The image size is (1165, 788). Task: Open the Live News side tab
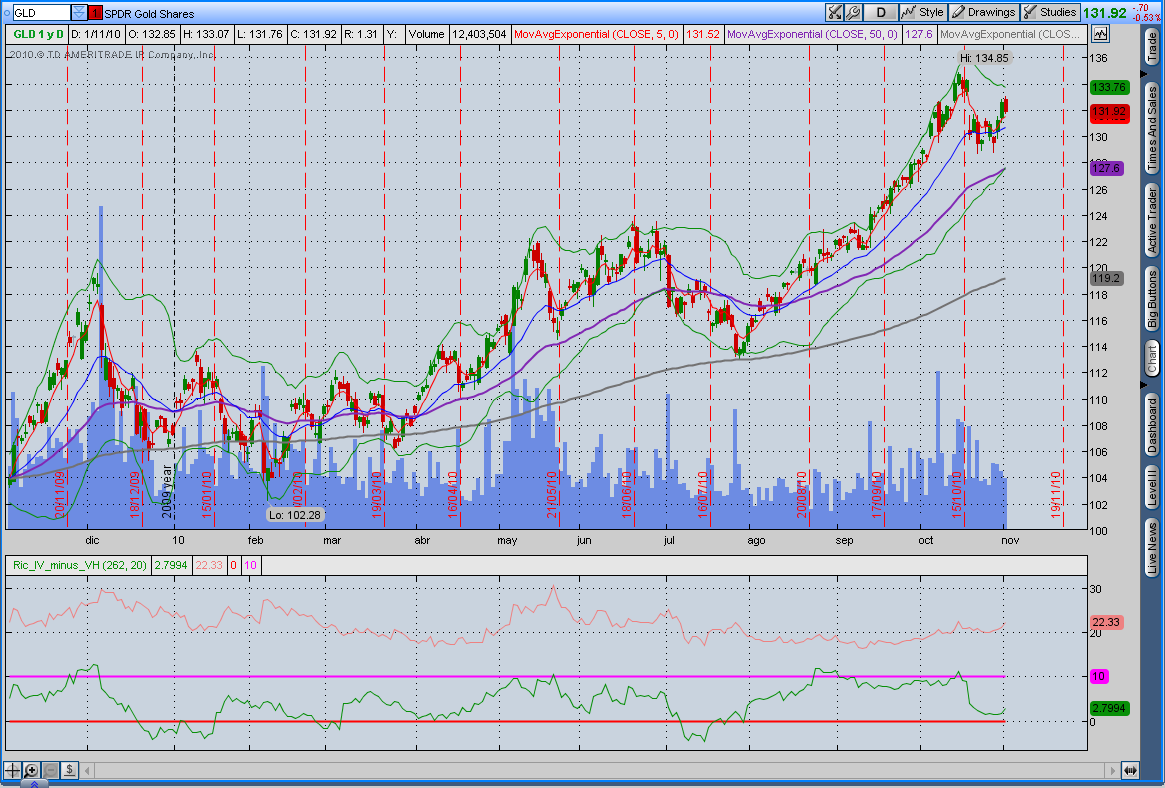point(1152,548)
